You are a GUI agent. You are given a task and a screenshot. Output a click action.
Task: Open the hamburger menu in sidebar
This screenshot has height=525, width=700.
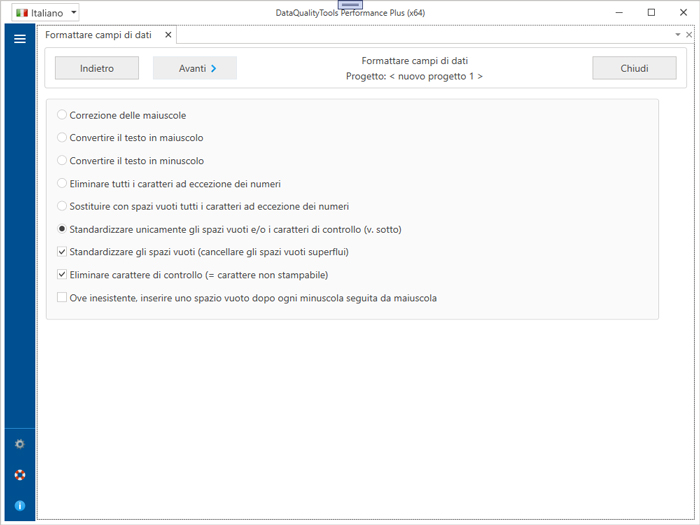pyautogui.click(x=20, y=39)
